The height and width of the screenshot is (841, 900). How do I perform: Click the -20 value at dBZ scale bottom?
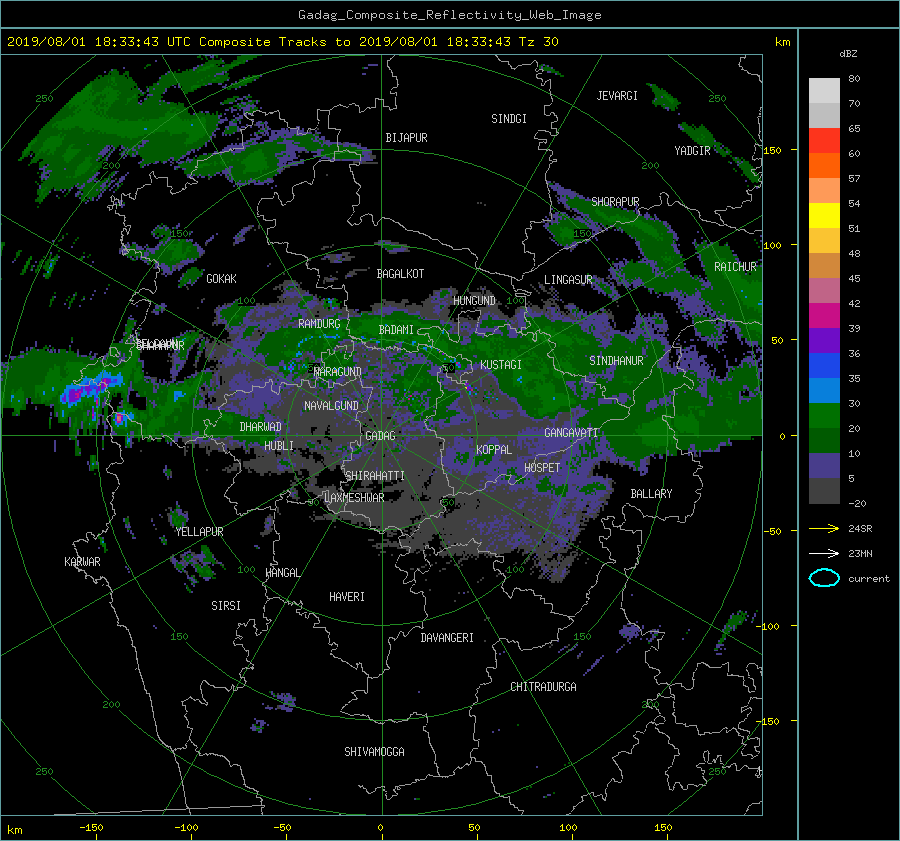(857, 503)
